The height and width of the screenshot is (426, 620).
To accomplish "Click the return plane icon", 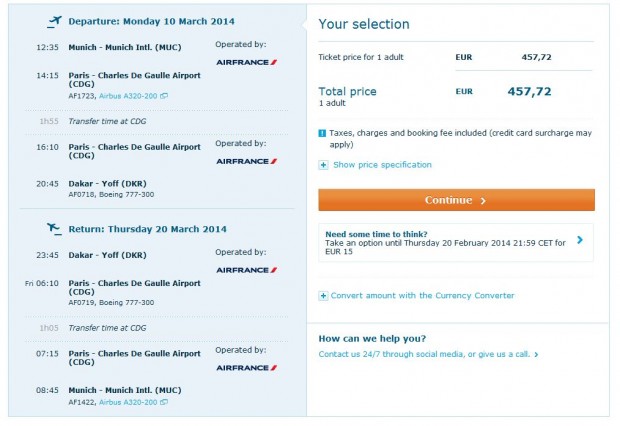I will pyautogui.click(x=54, y=229).
